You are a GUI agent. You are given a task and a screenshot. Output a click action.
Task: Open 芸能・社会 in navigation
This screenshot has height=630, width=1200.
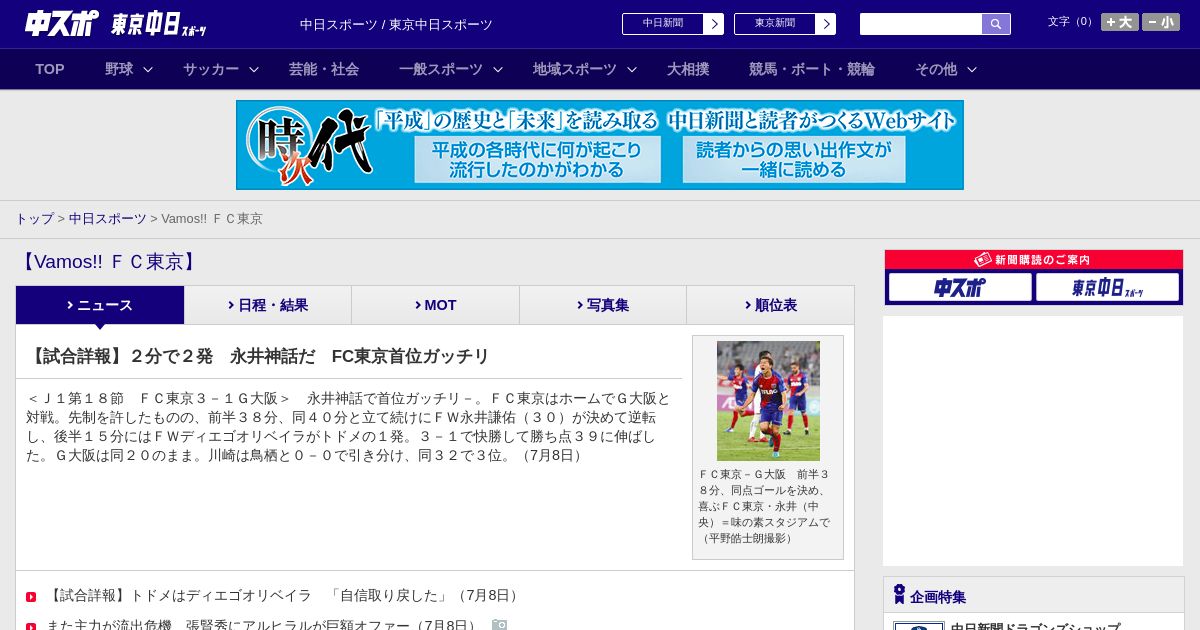[x=324, y=69]
